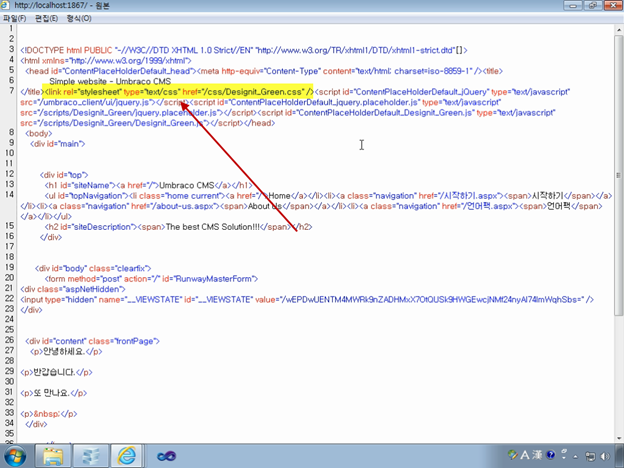This screenshot has height=468, width=624.
Task: Open the language bar options icon
Action: [564, 454]
